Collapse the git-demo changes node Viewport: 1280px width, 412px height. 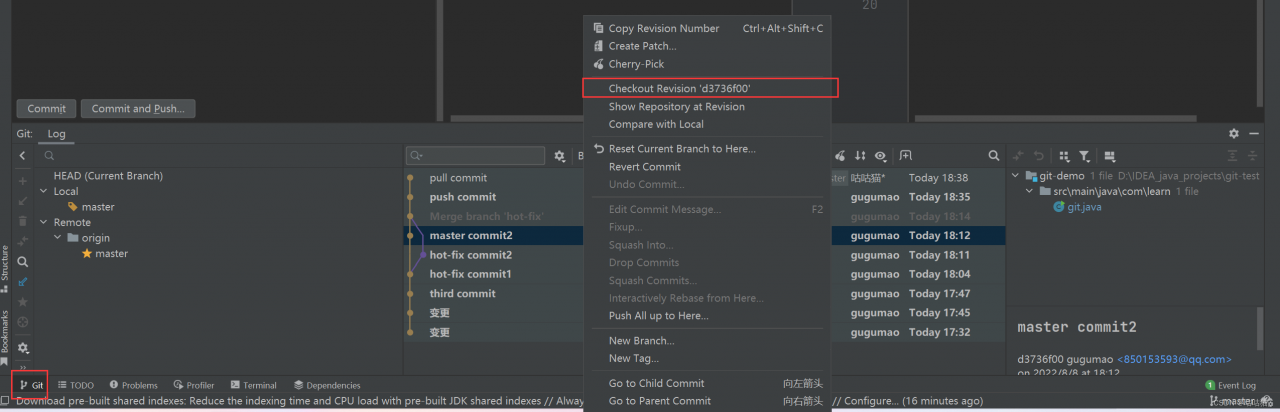1017,176
